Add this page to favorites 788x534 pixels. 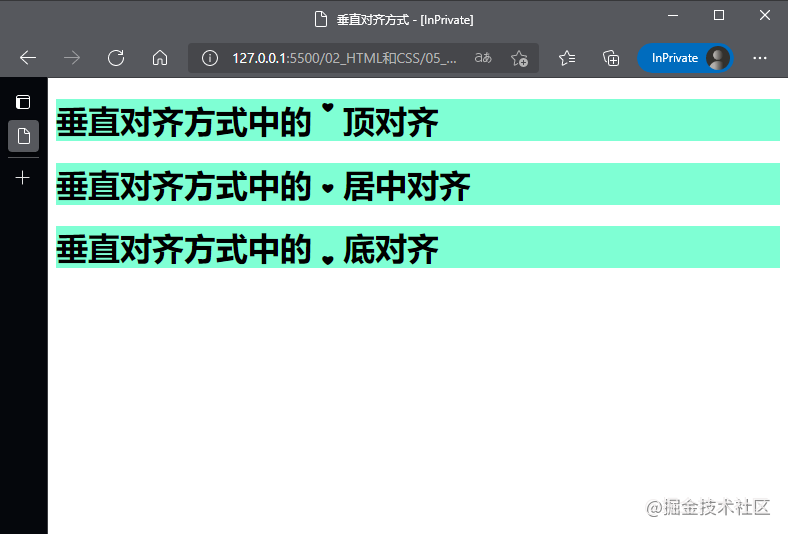pos(519,58)
